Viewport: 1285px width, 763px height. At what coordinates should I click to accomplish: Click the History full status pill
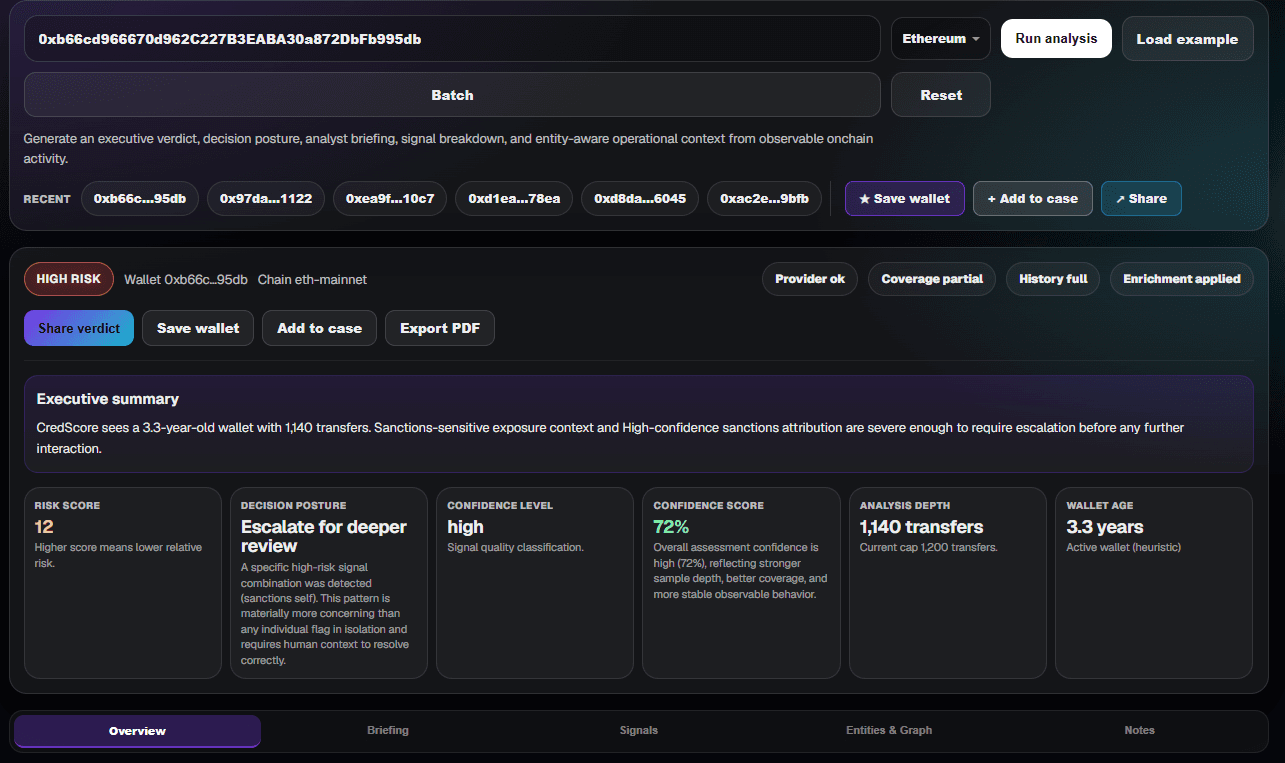[x=1053, y=279]
